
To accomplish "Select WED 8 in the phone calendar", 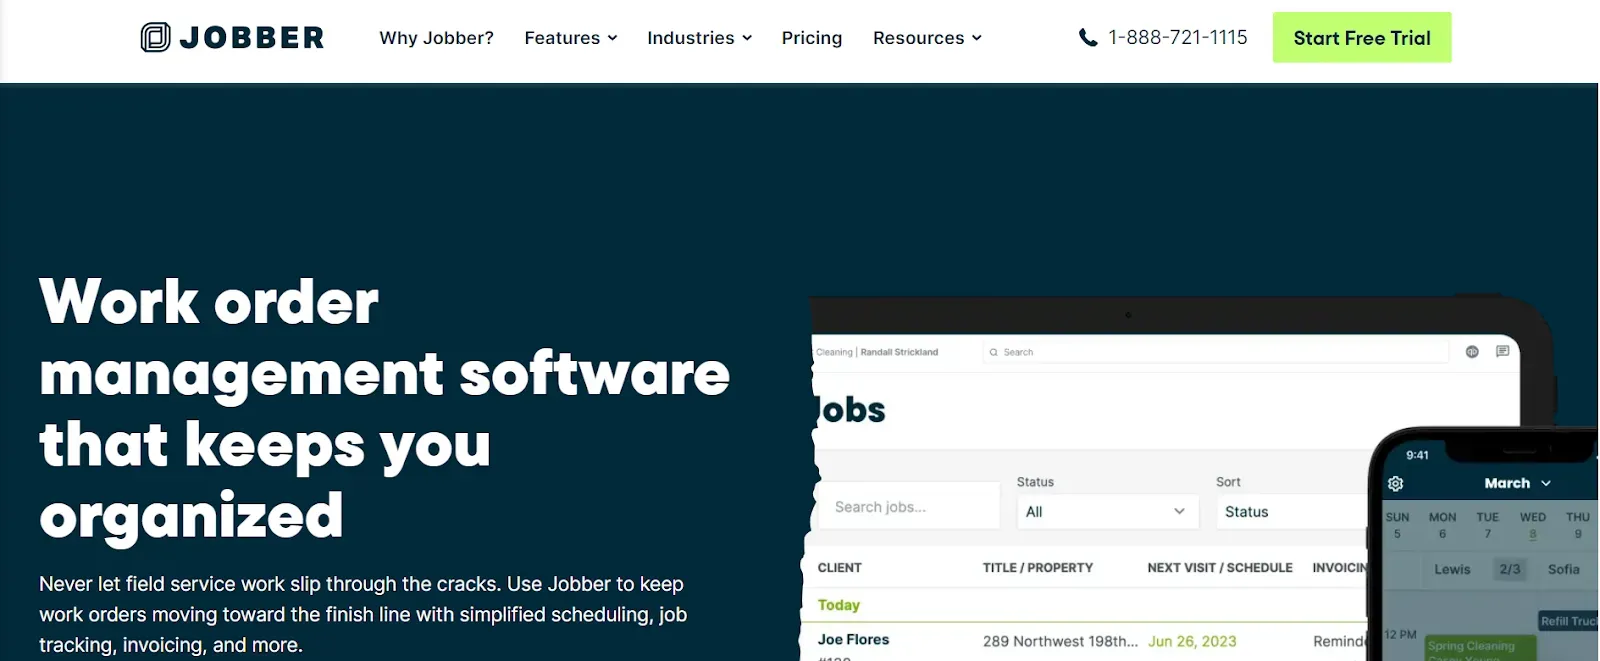I will pyautogui.click(x=1532, y=525).
